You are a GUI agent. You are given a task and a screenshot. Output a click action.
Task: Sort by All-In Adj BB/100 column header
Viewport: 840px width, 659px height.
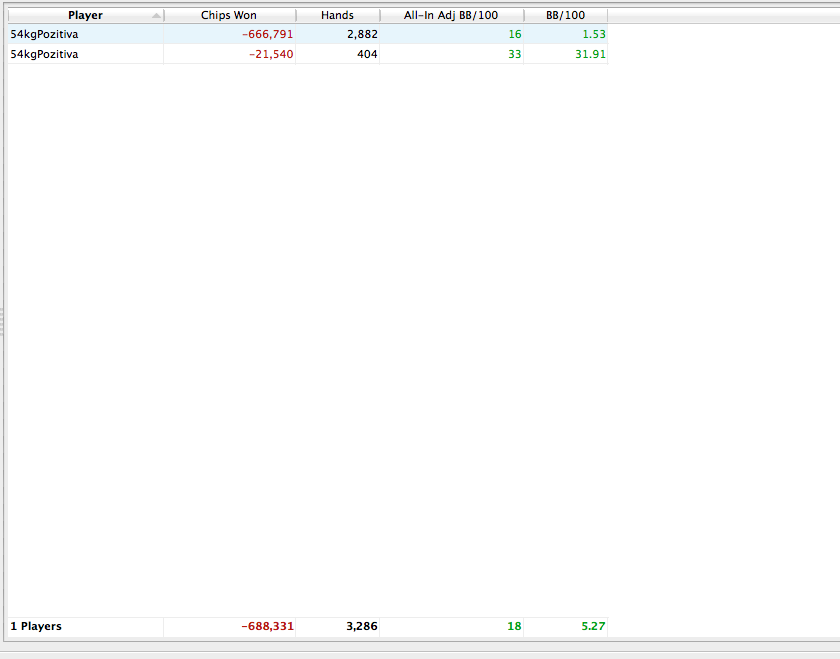452,16
